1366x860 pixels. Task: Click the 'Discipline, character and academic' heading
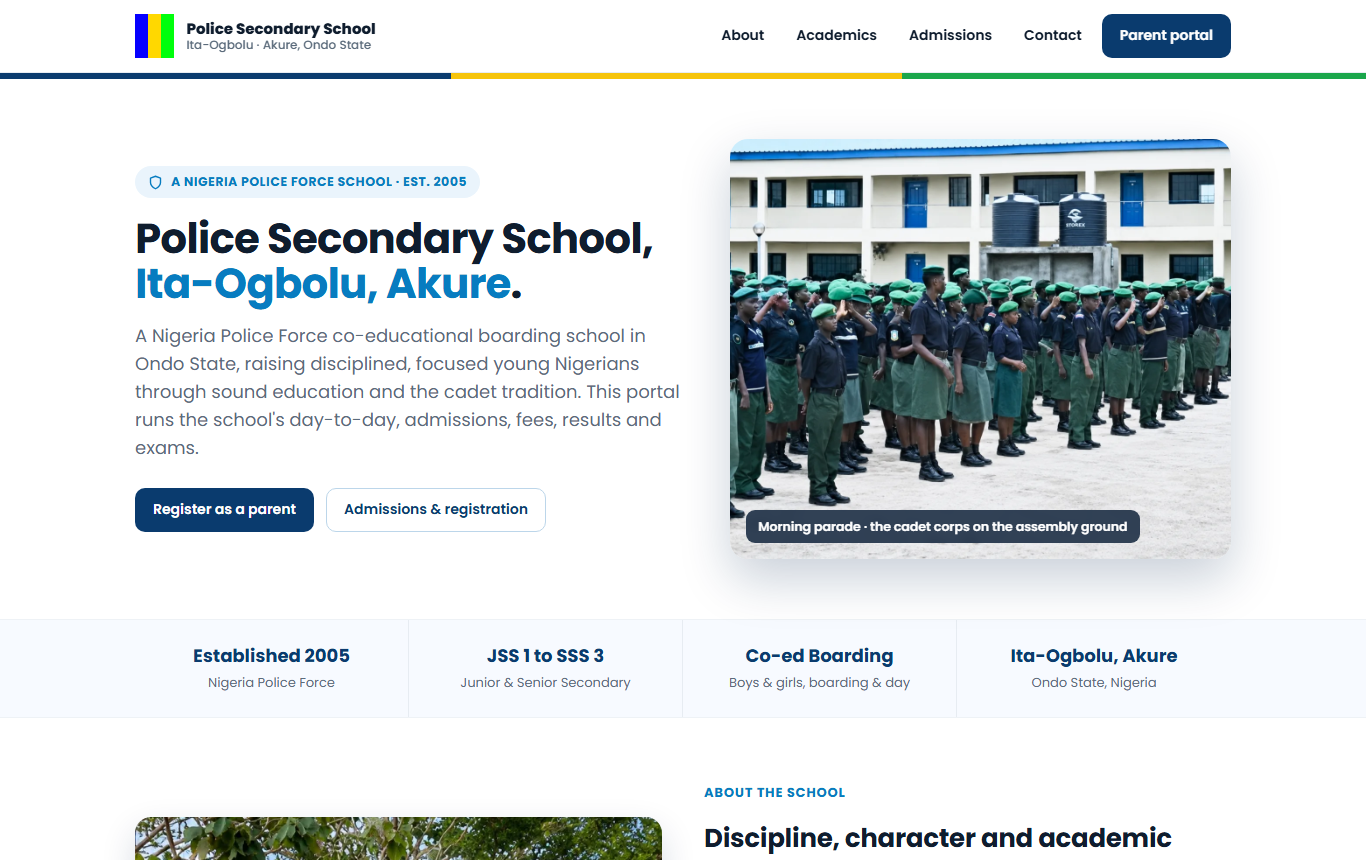tap(938, 838)
